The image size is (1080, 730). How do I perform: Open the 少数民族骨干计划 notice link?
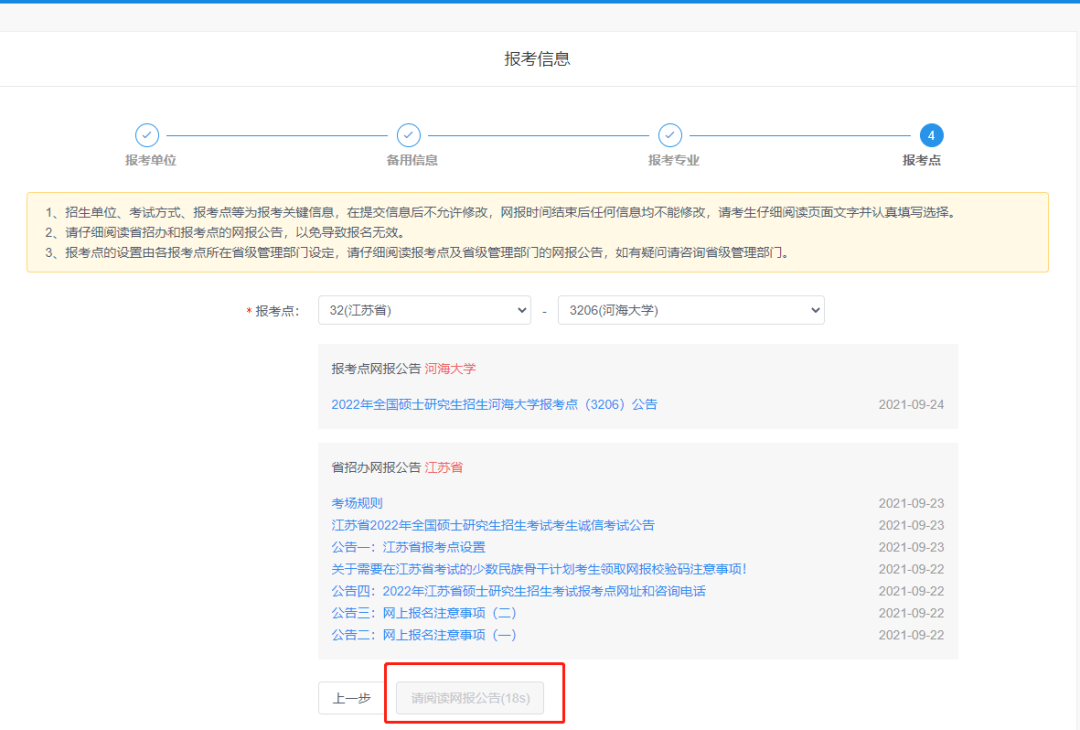(539, 570)
